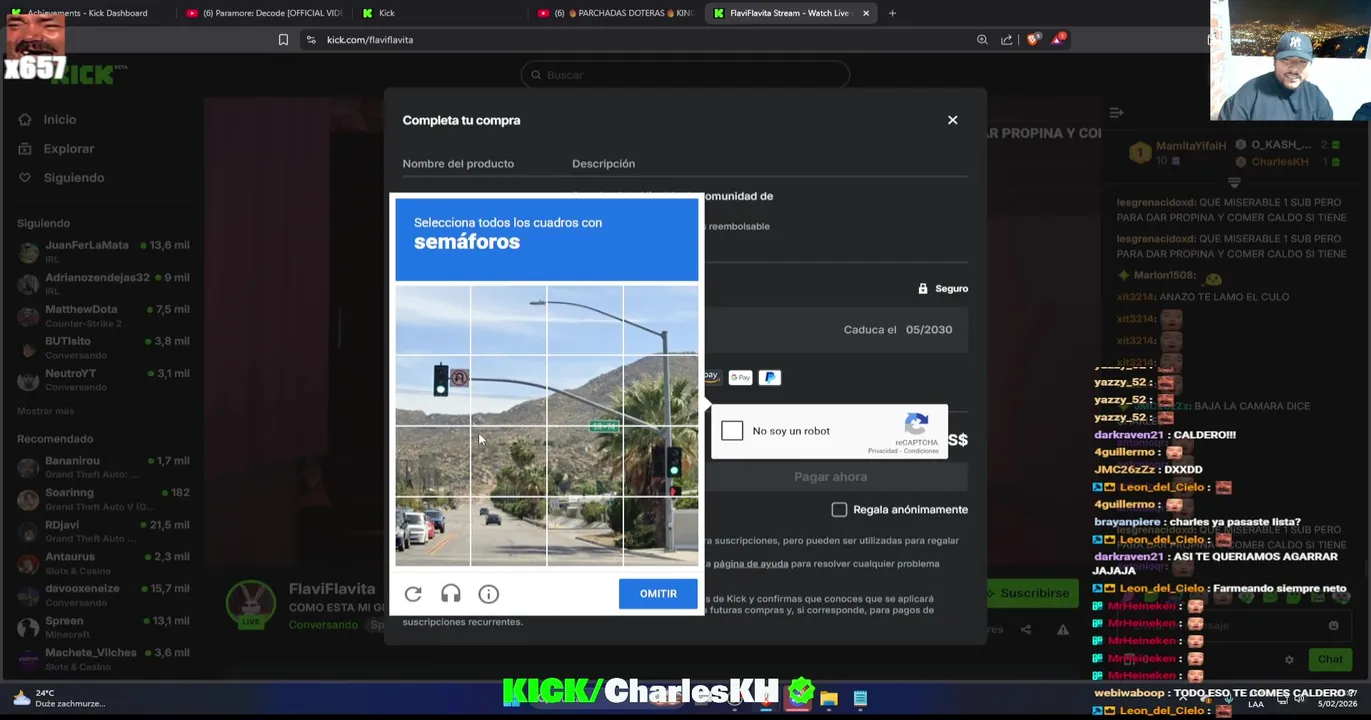Viewport: 1371px width, 720px height.
Task: Open Soarinng recommended channel
Action: coord(103,498)
